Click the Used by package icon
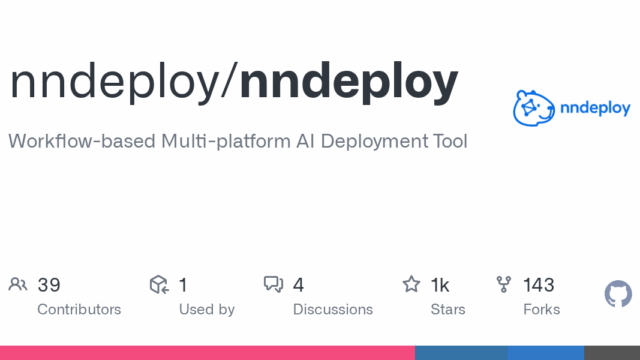The image size is (640, 360). 159,284
